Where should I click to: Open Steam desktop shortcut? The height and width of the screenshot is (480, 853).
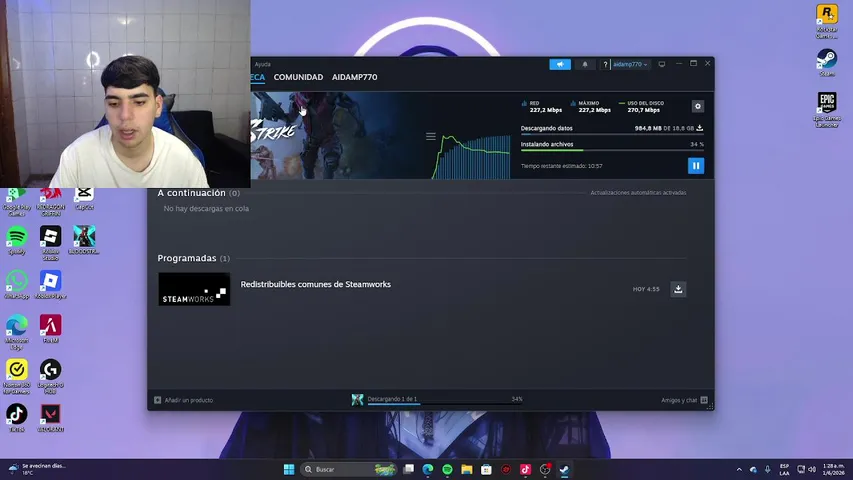tap(827, 62)
